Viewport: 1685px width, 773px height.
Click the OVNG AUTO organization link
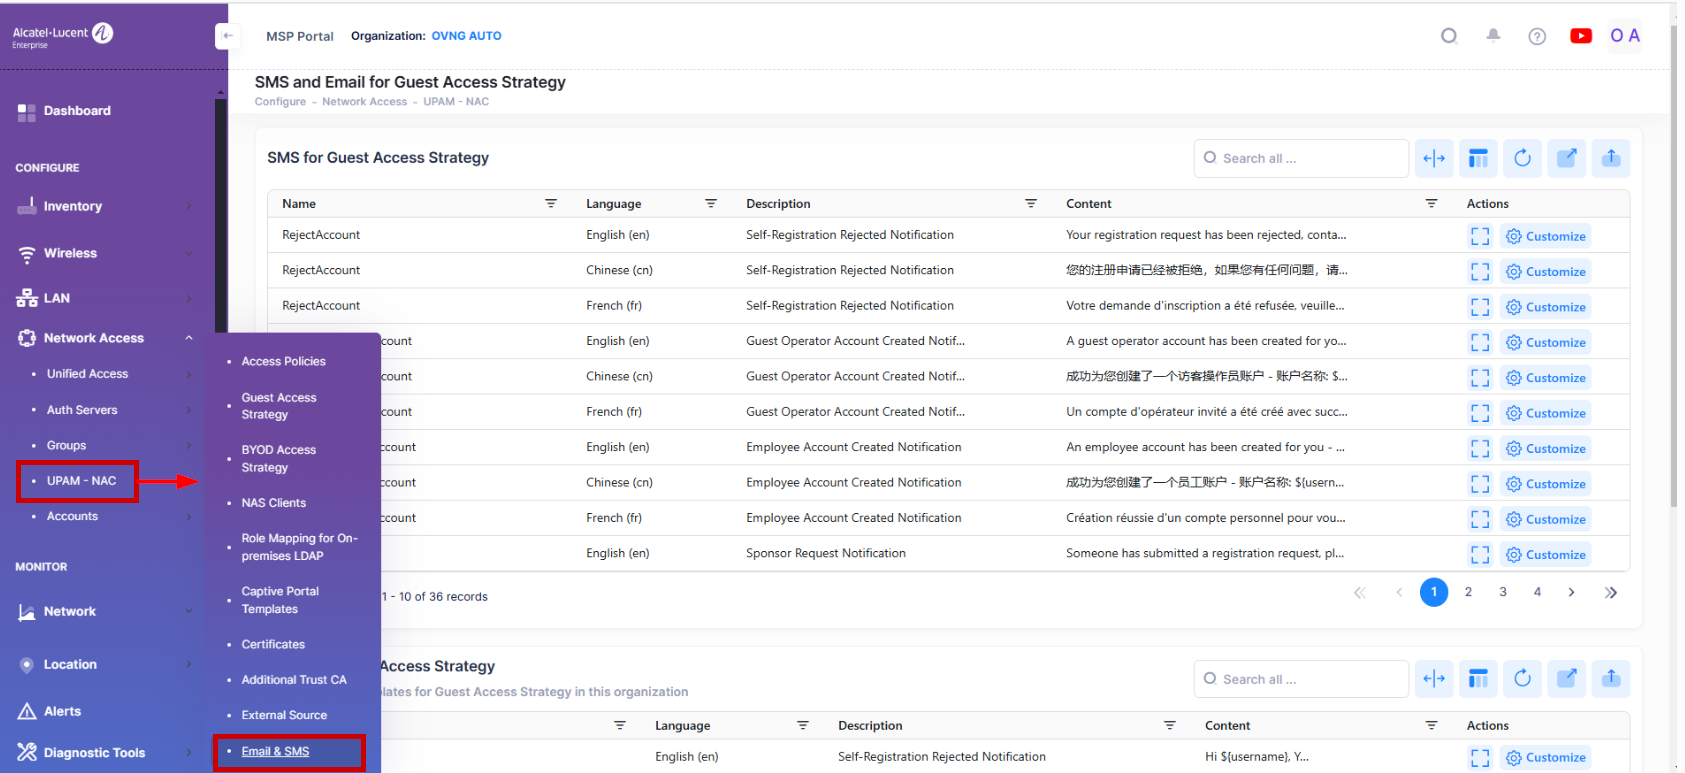pyautogui.click(x=466, y=36)
